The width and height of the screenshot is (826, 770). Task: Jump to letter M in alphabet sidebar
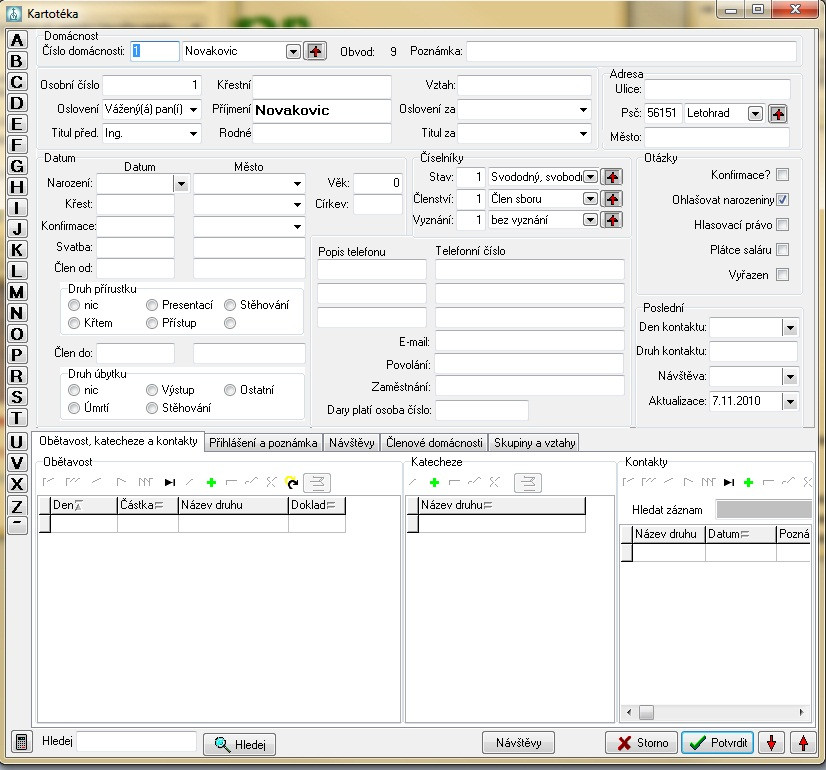pos(16,291)
